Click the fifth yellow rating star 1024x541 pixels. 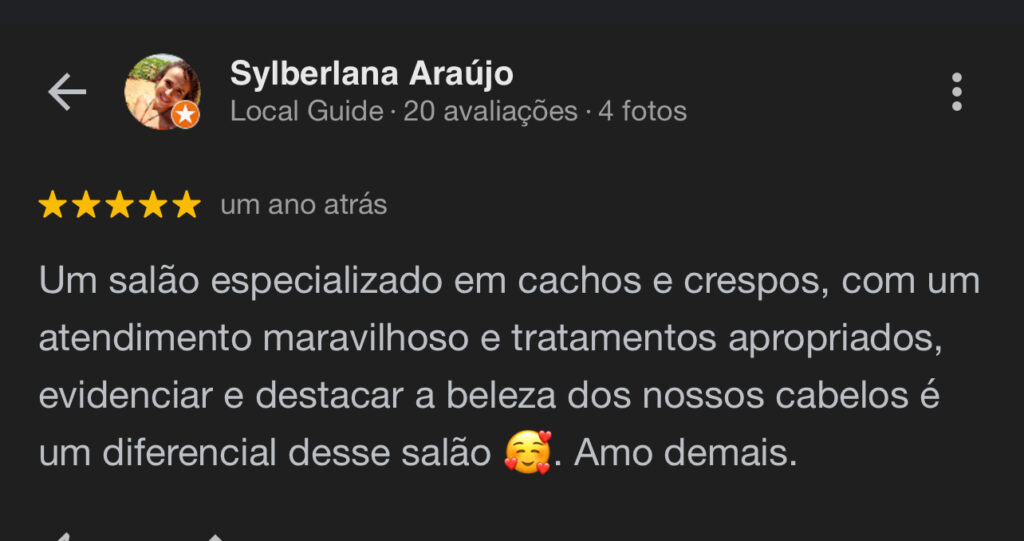point(187,205)
